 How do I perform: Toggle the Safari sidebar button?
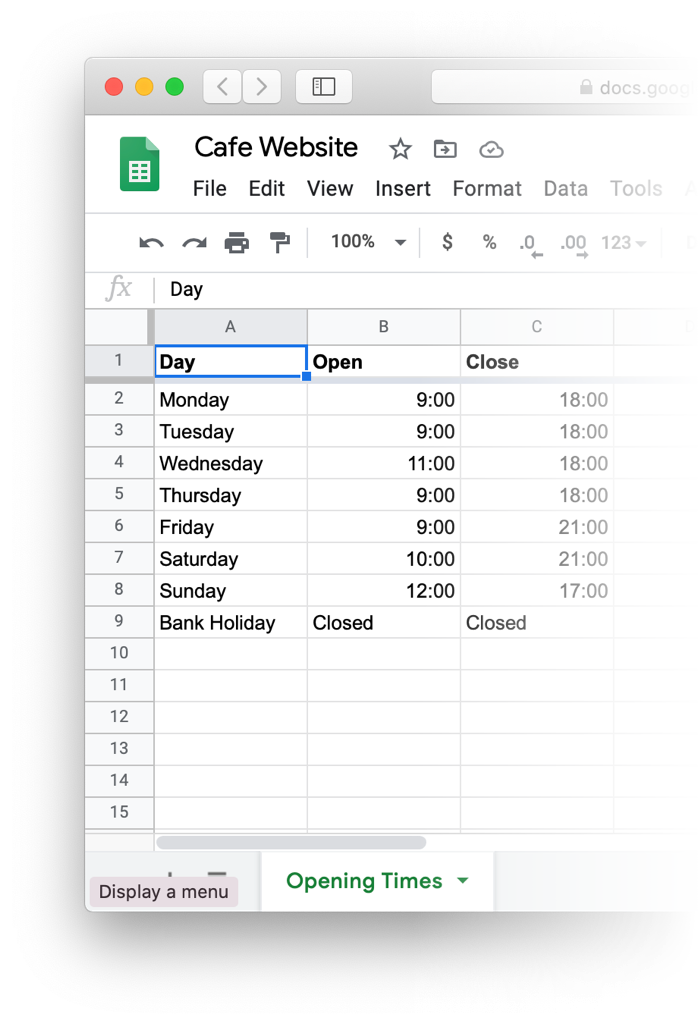pyautogui.click(x=323, y=86)
